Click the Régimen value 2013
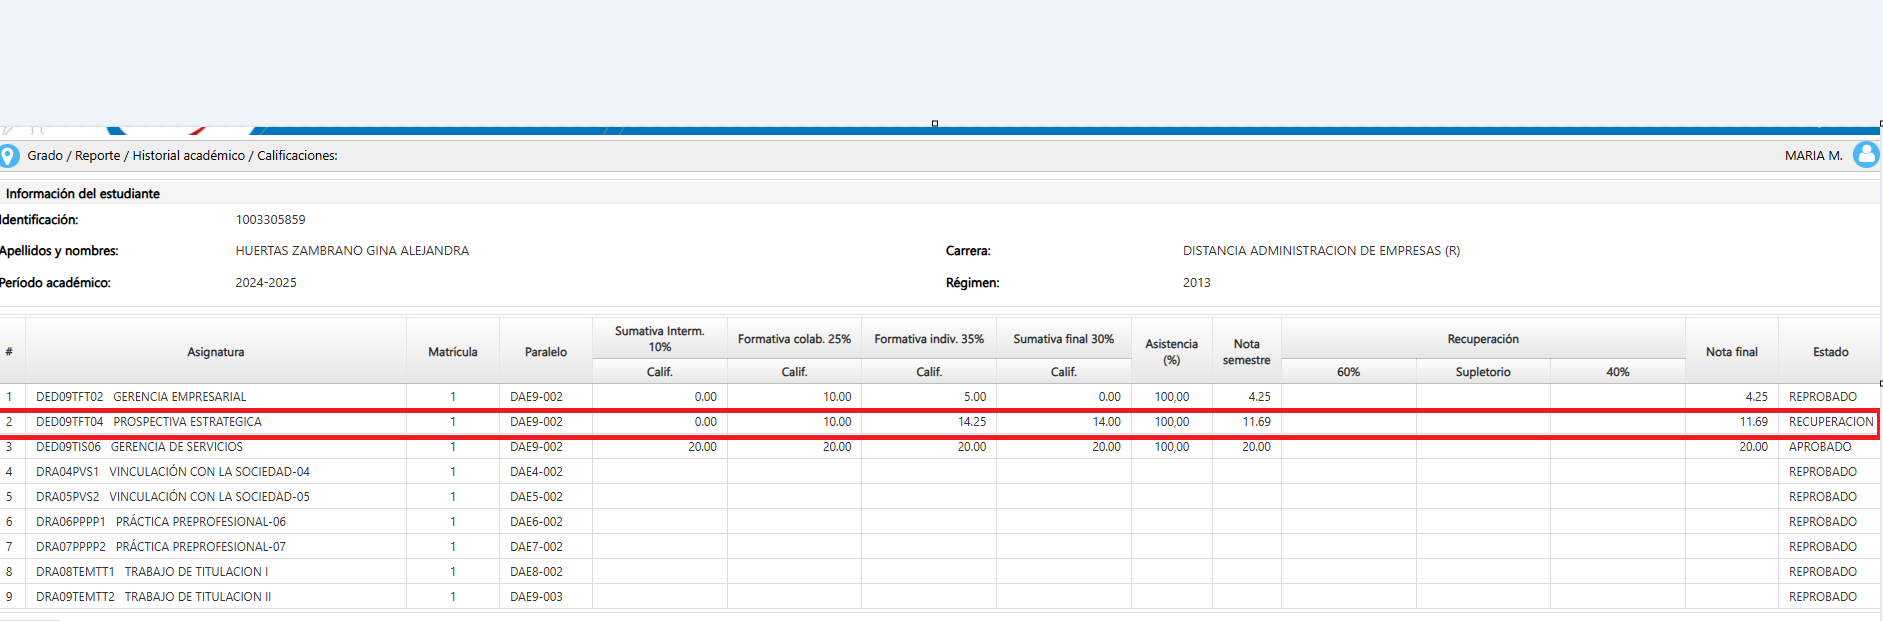Image resolution: width=1883 pixels, height=621 pixels. point(1197,283)
